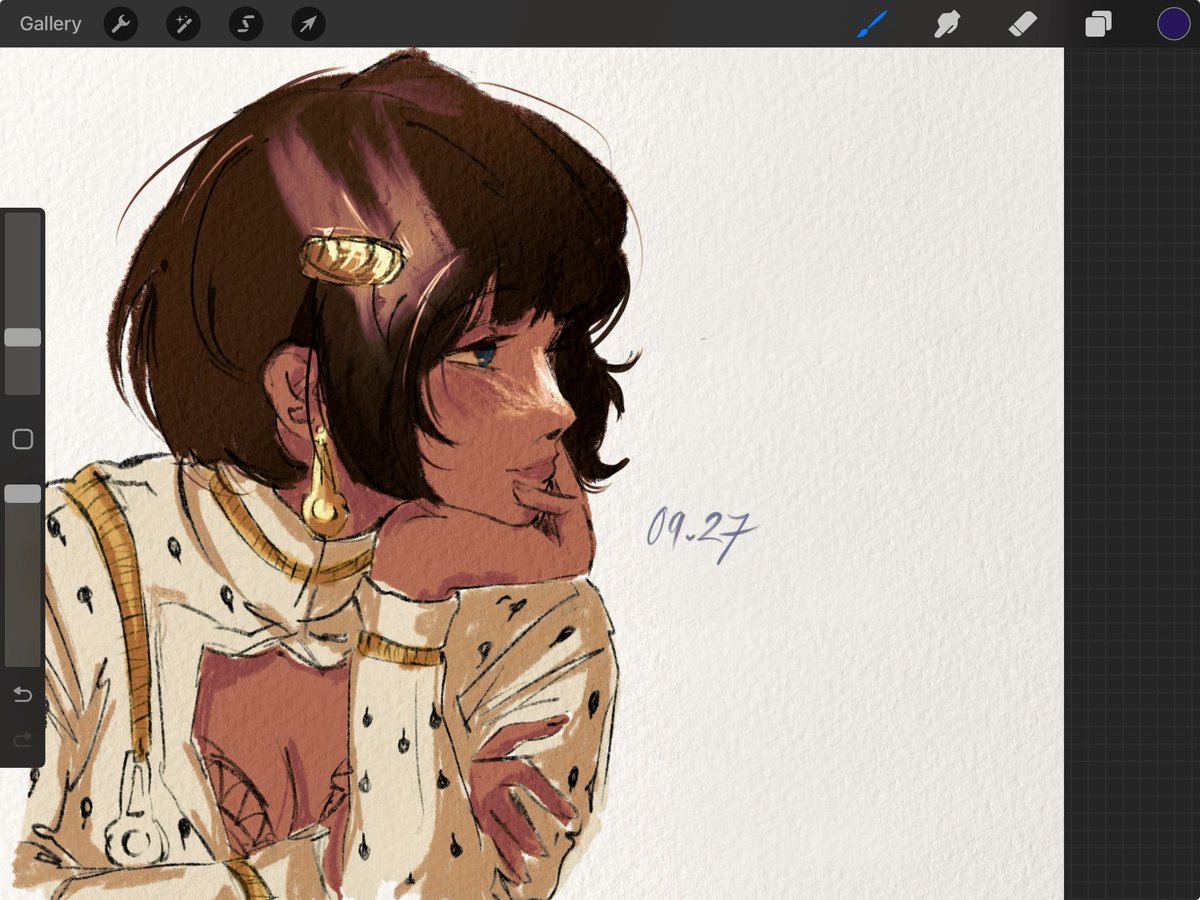Open the Adjustments magic wand menu
Image resolution: width=1200 pixels, height=900 pixels.
(183, 24)
